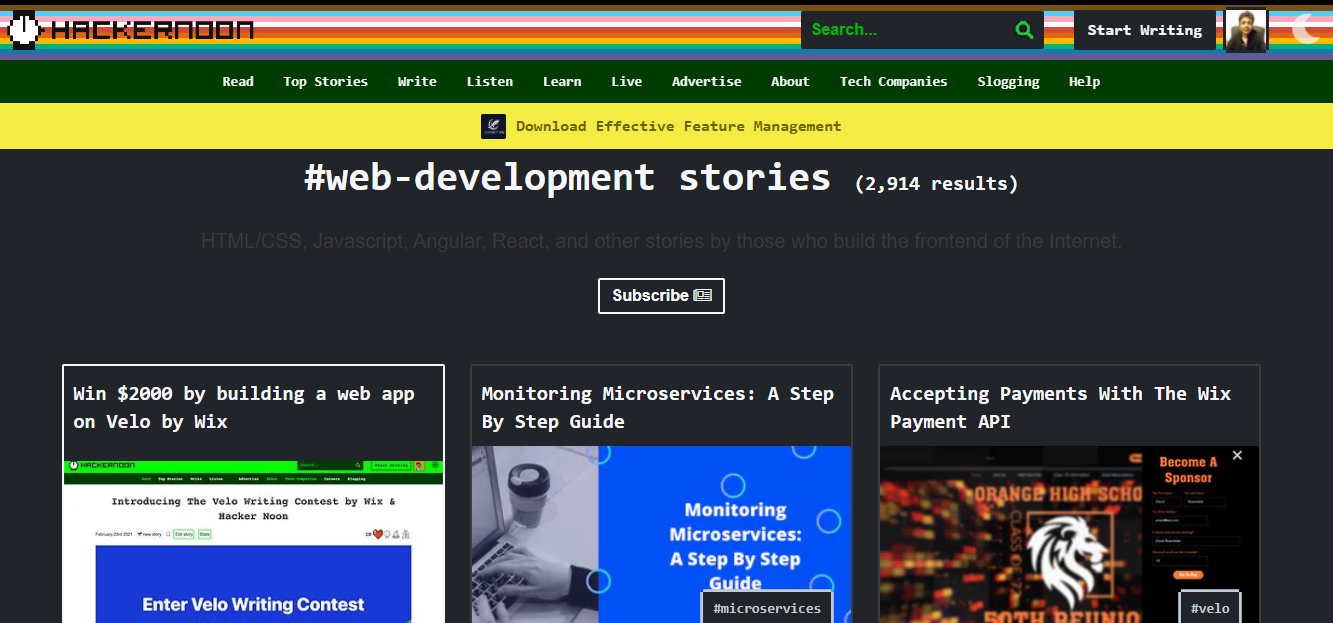The image size is (1333, 623).
Task: Click Download Effective Feature Management banner link
Action: (x=679, y=126)
